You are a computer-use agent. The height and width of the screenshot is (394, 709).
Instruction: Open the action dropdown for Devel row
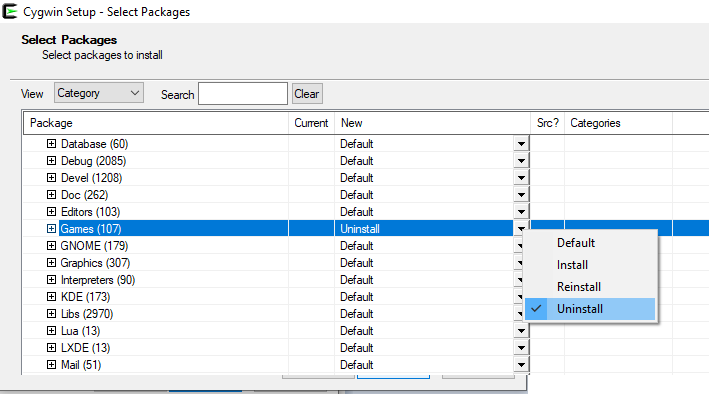(521, 178)
